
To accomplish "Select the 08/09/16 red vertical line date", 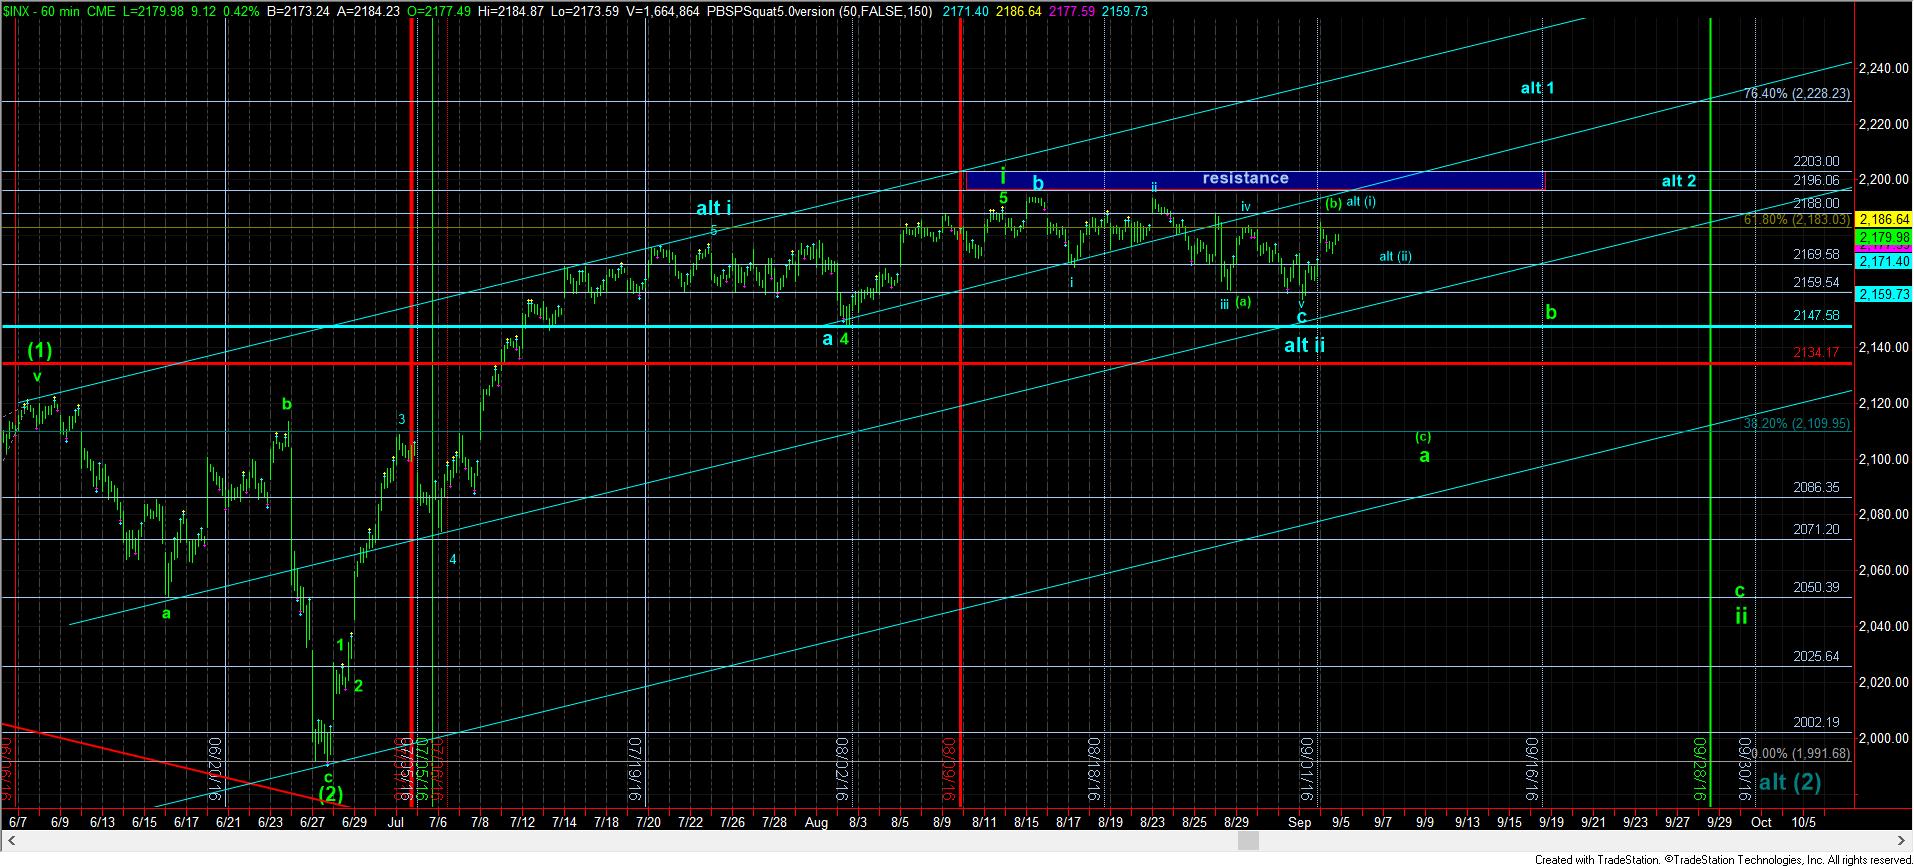I will point(949,770).
